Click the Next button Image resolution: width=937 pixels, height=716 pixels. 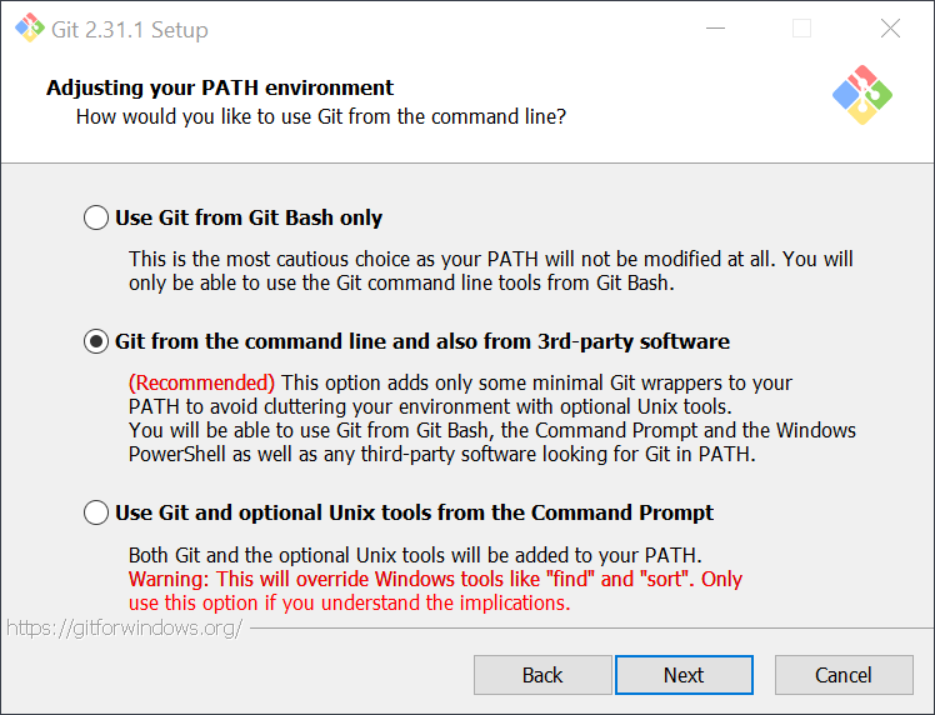684,675
